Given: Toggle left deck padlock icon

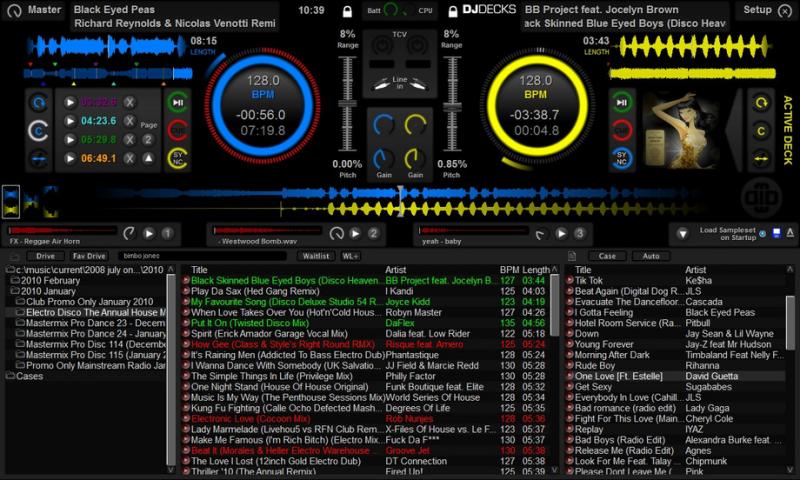Looking at the screenshot, I should [x=347, y=11].
